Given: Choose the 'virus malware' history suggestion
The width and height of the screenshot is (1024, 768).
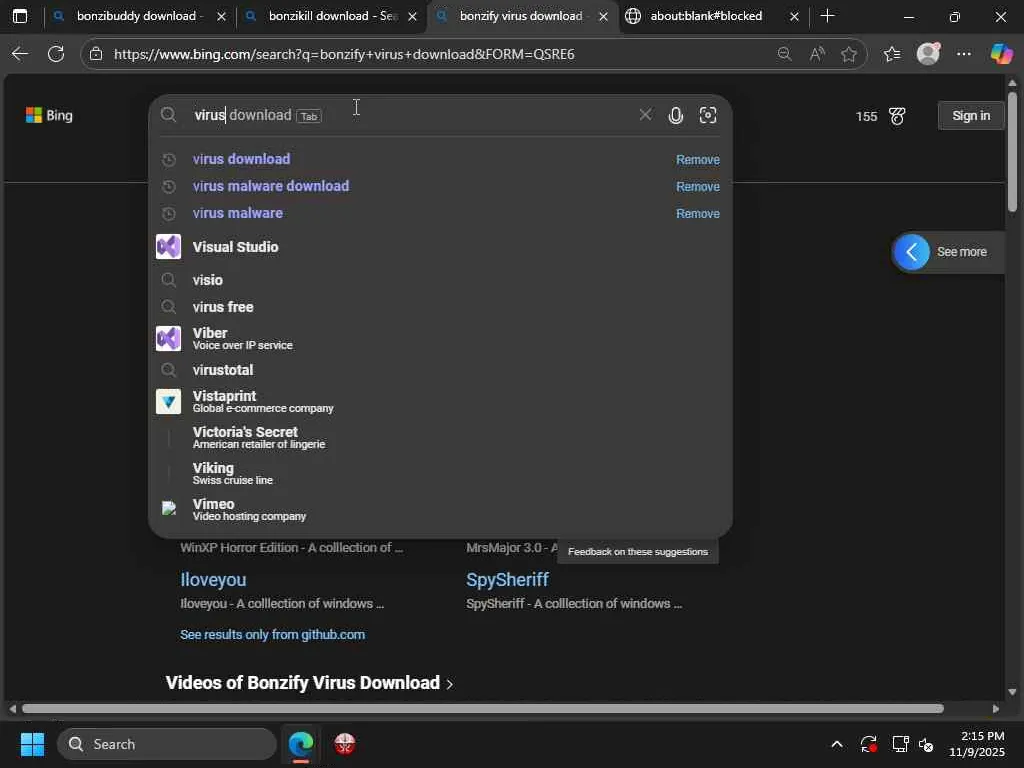Looking at the screenshot, I should click(x=238, y=213).
